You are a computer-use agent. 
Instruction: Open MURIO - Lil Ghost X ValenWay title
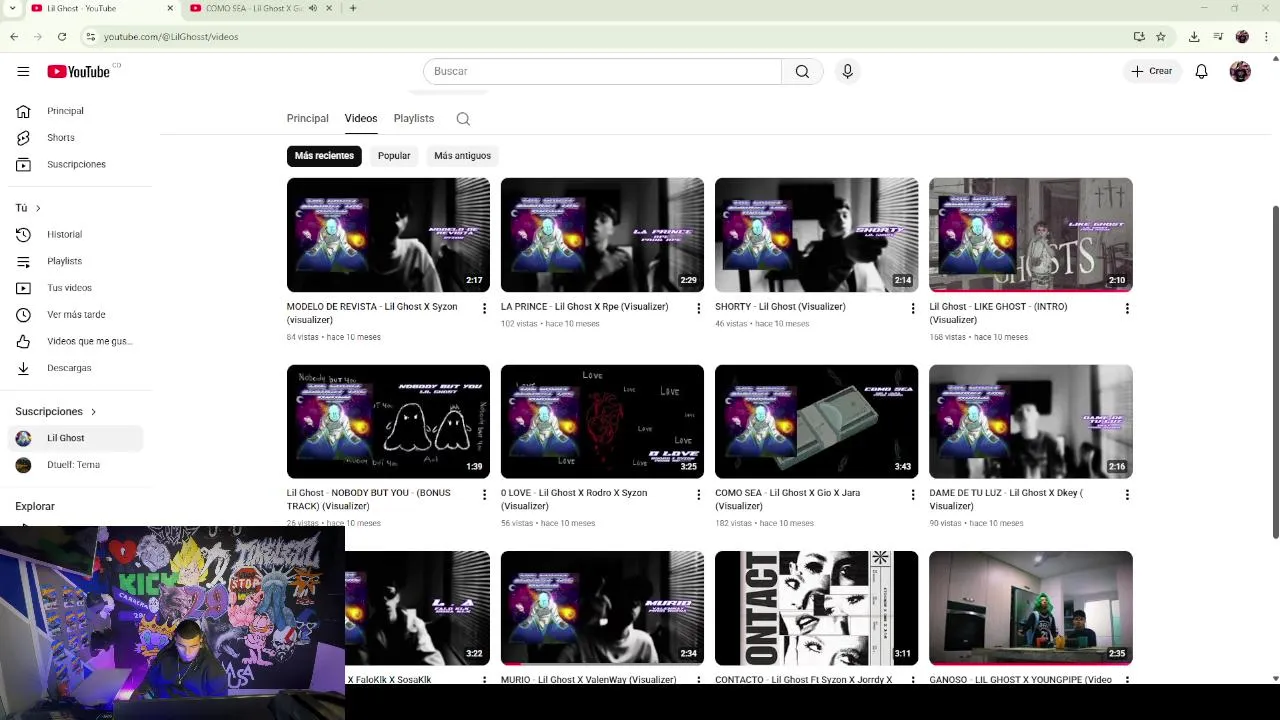click(588, 680)
